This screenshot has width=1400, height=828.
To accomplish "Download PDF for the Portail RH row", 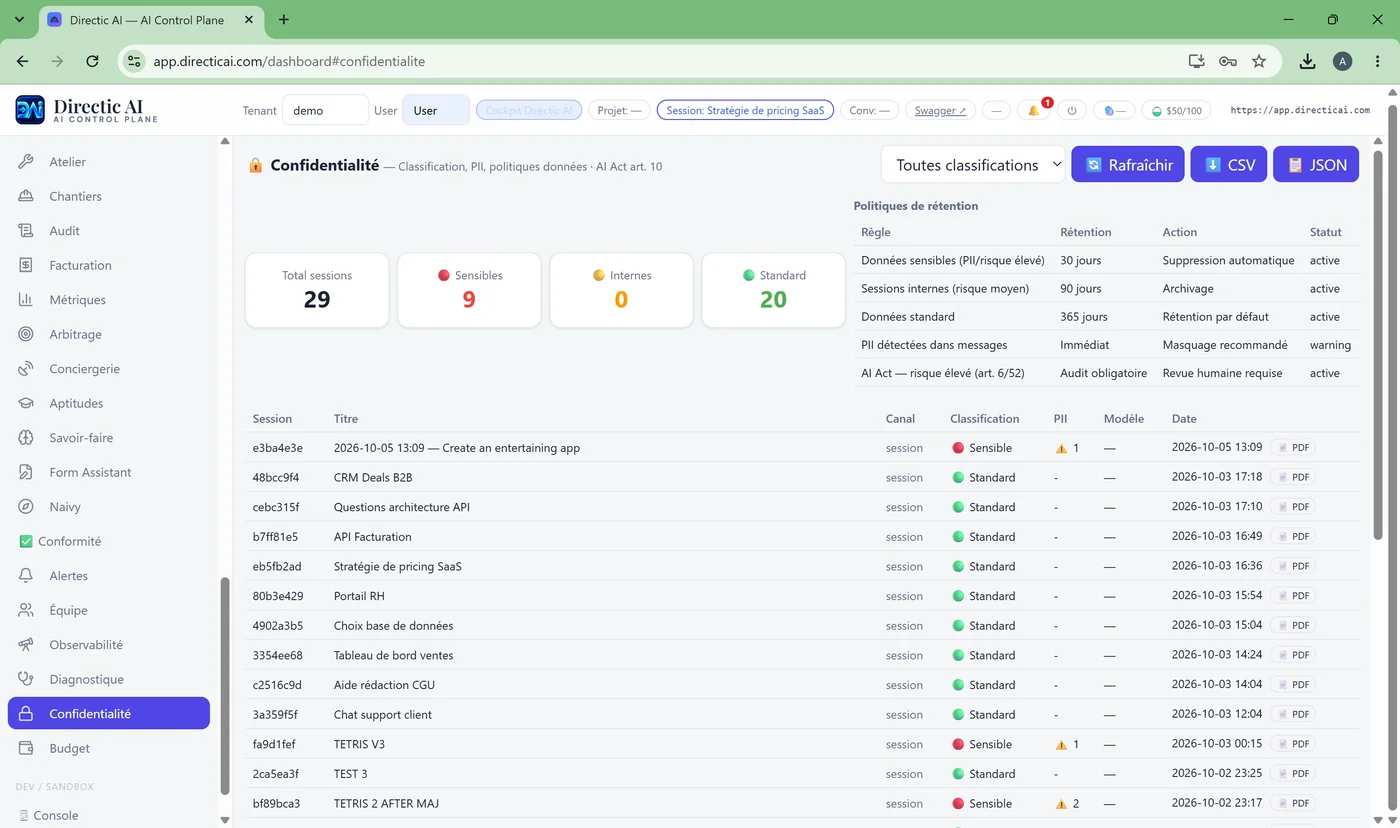I will pyautogui.click(x=1293, y=596).
